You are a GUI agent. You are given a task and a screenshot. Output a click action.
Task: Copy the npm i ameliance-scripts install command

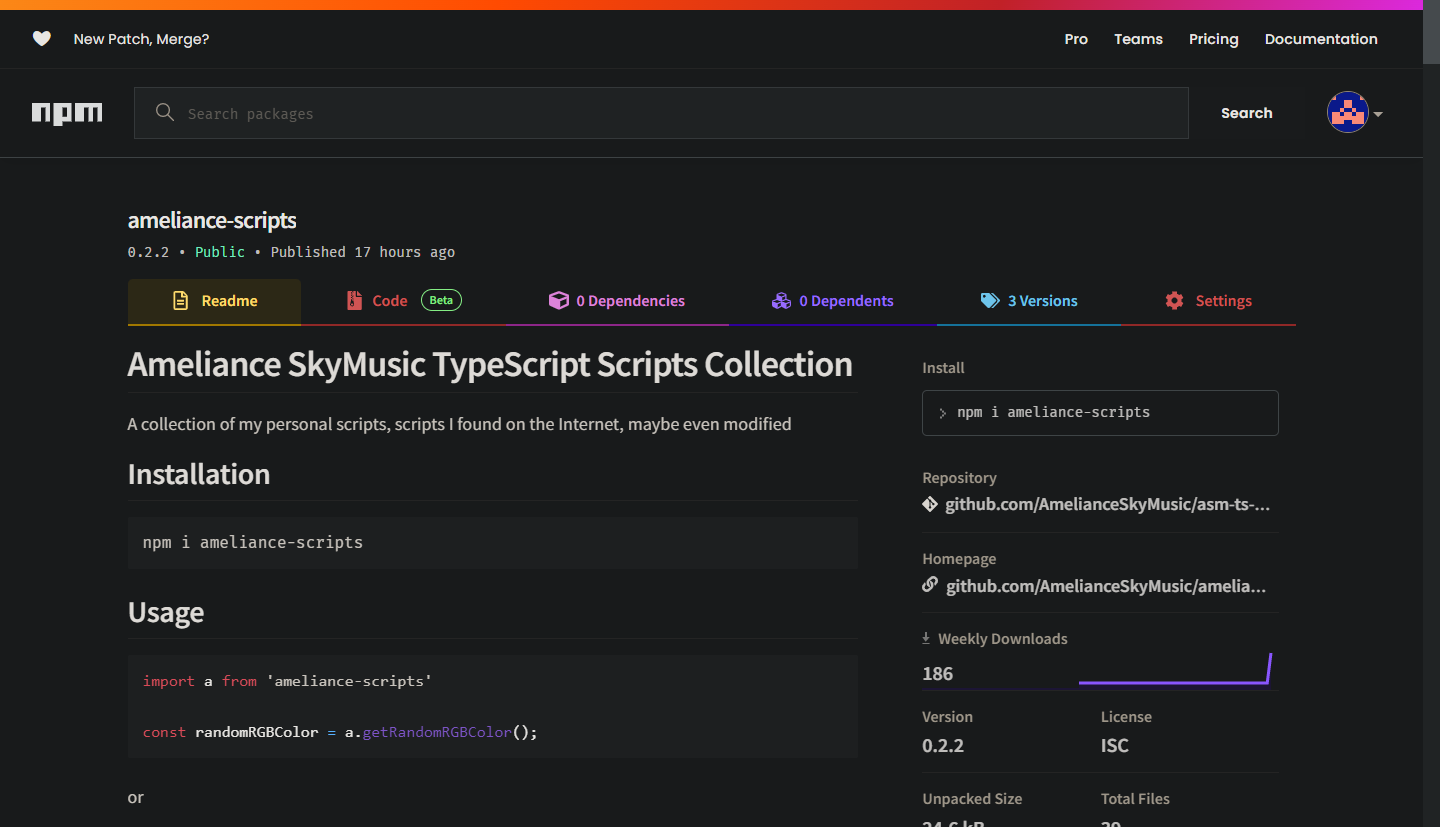(1100, 413)
